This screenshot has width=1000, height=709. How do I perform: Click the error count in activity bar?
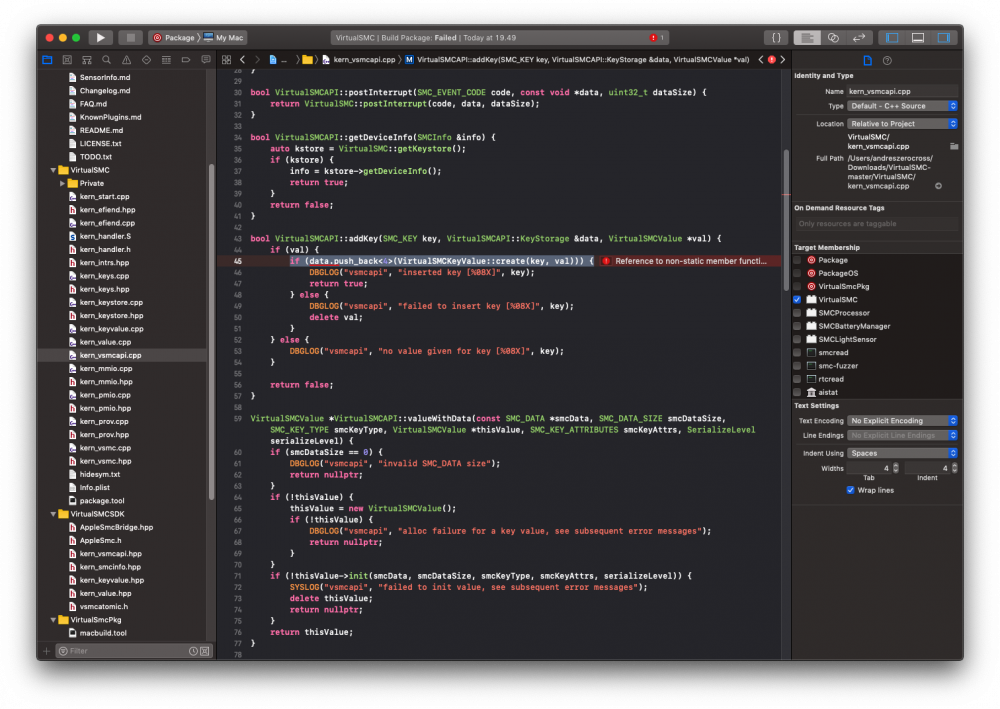click(x=656, y=38)
